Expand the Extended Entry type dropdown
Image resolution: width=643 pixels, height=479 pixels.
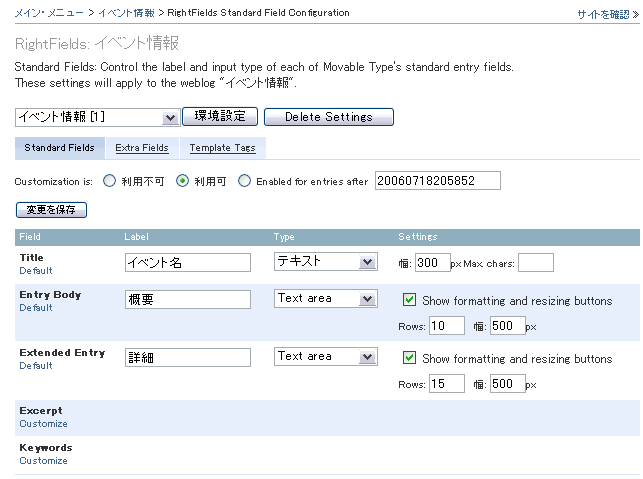(325, 357)
